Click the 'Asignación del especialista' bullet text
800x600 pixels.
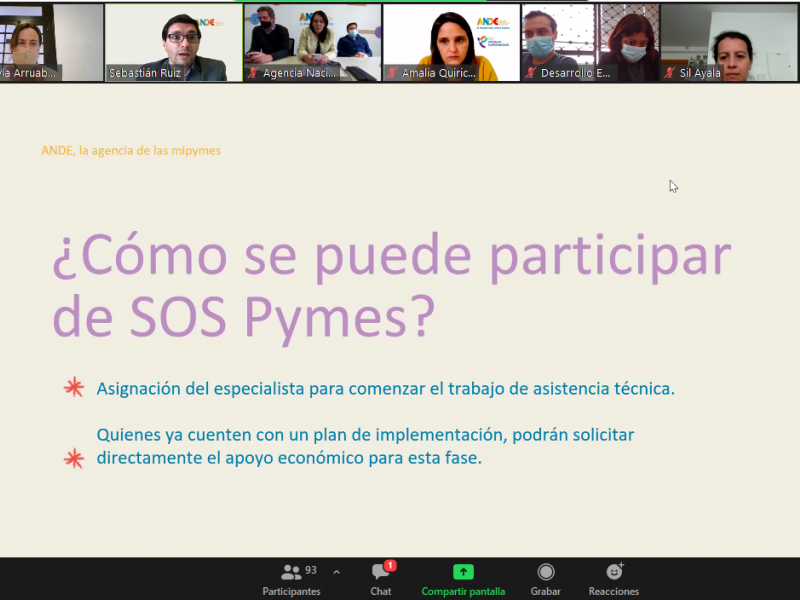point(385,389)
